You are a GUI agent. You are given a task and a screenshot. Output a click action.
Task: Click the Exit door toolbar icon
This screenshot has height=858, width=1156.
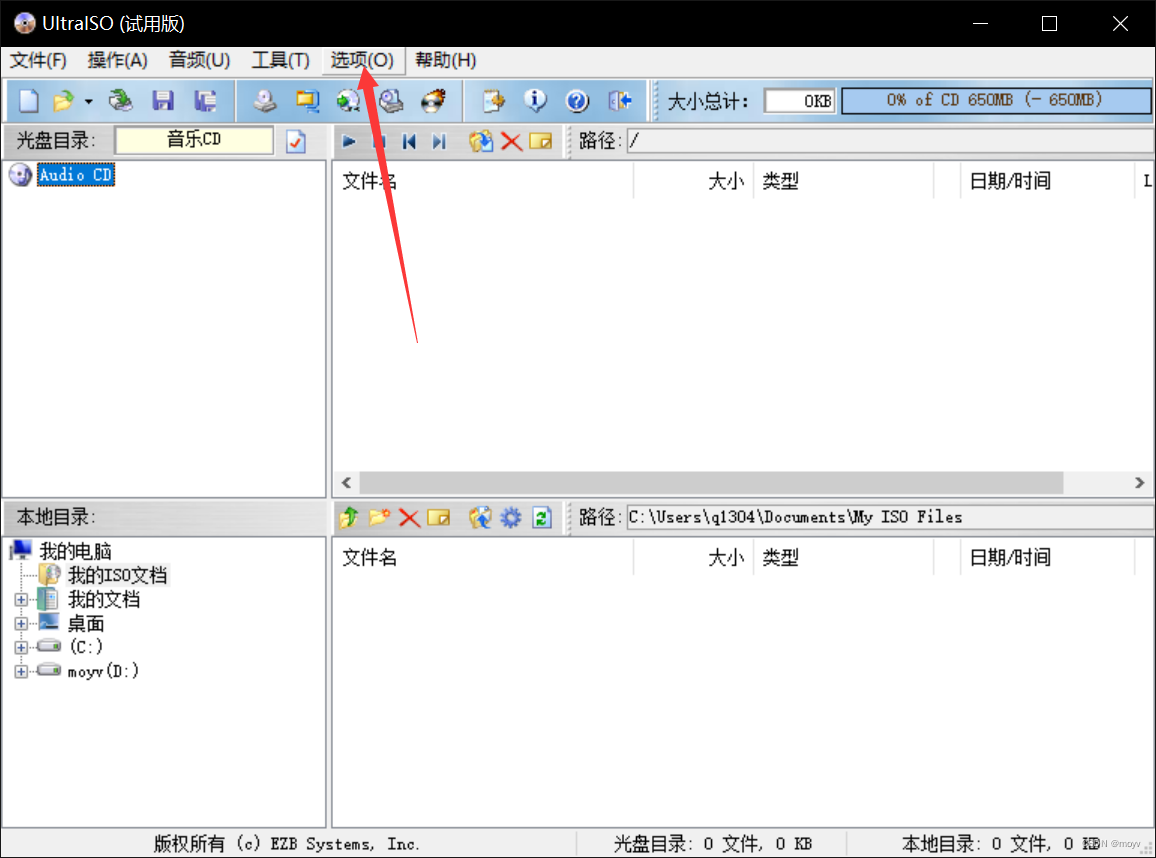620,100
